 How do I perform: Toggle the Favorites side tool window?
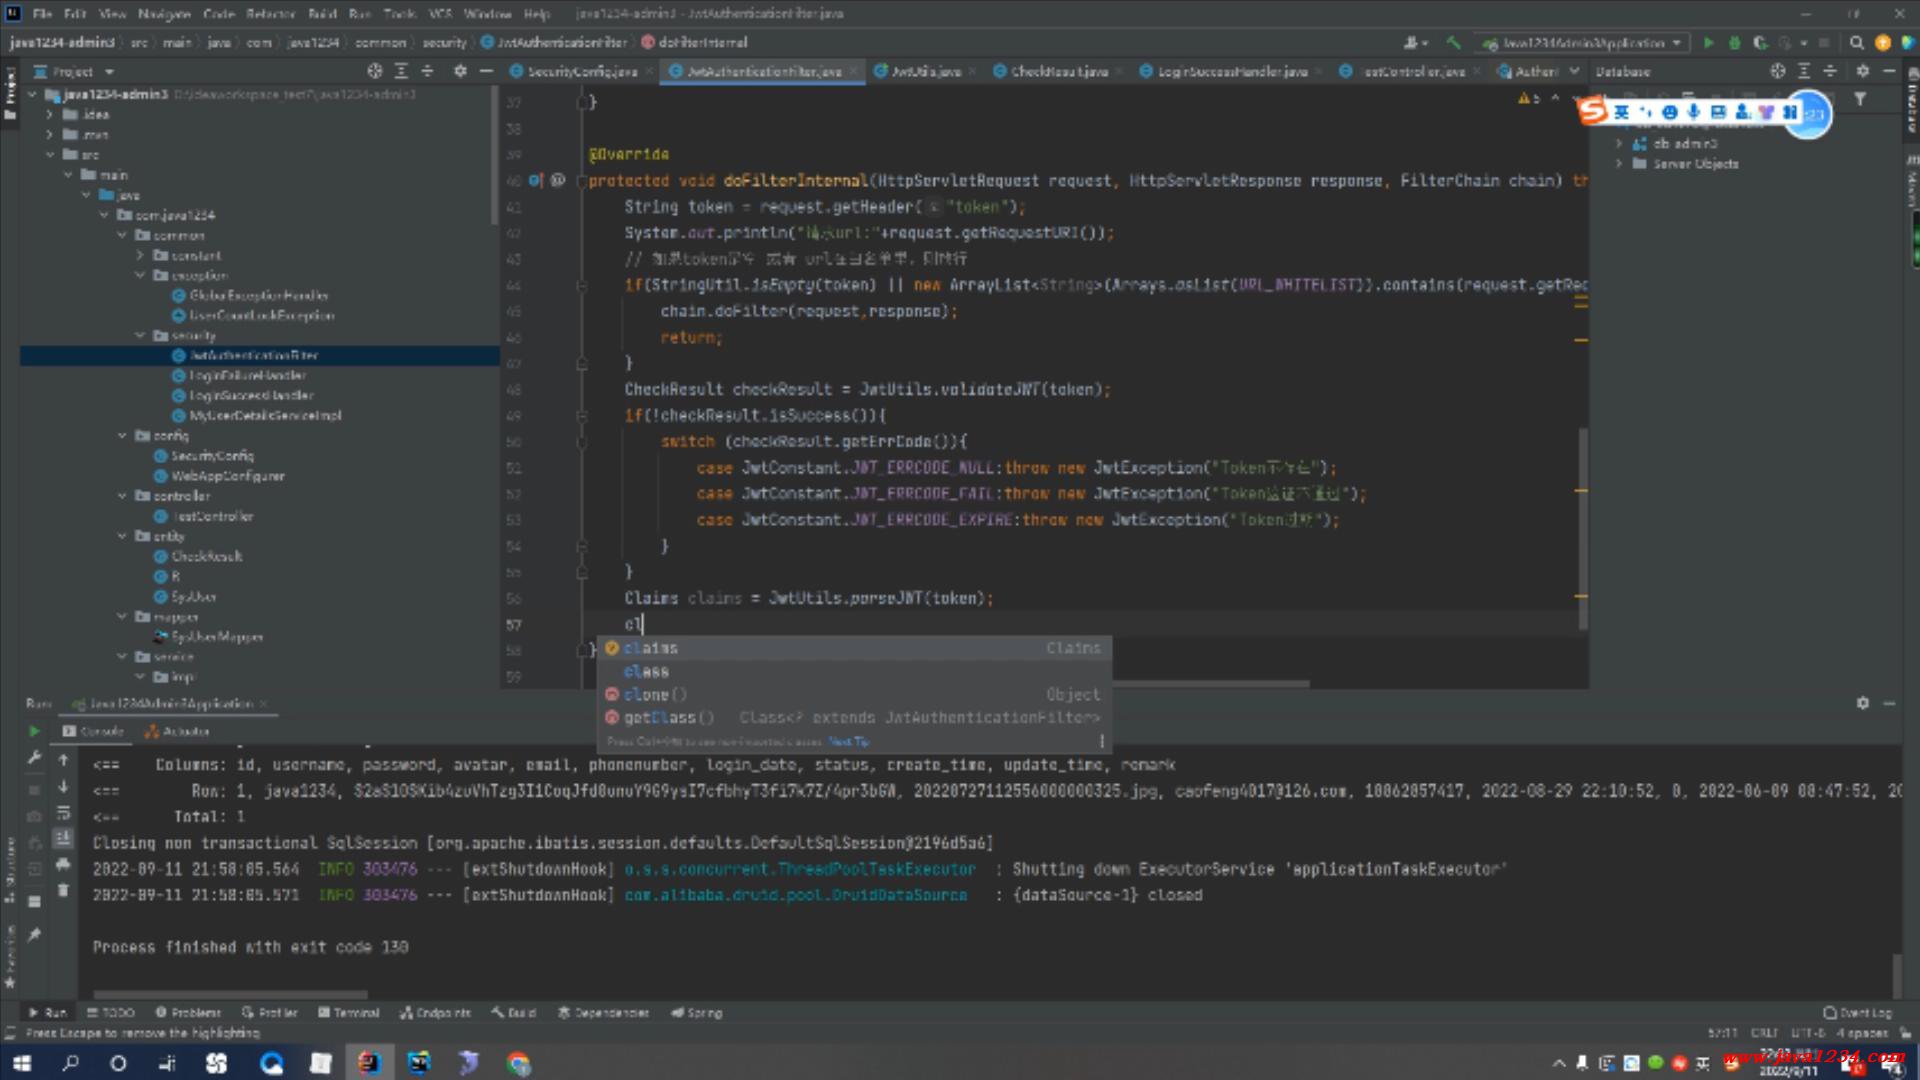pyautogui.click(x=10, y=955)
